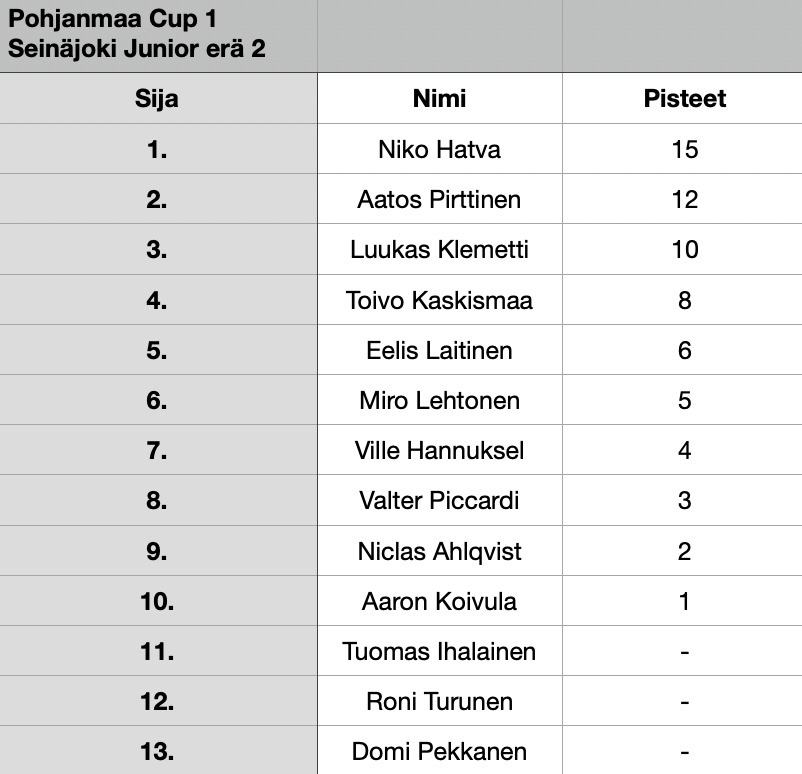Click the rank cell showing 10.
The image size is (802, 774).
click(x=158, y=601)
